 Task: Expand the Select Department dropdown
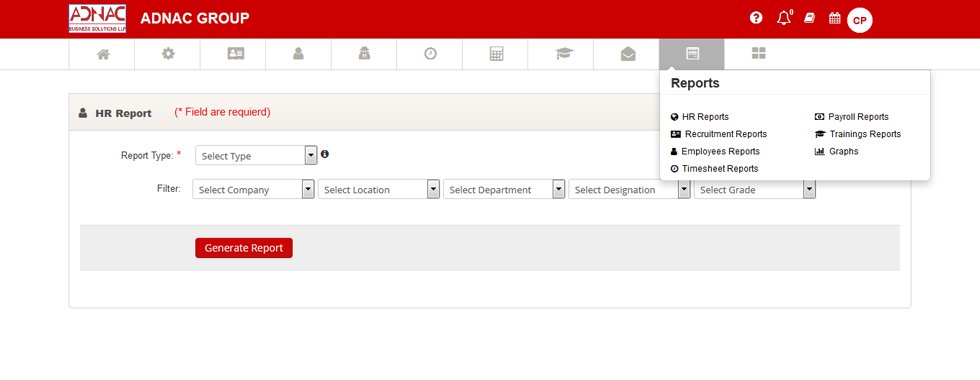click(x=504, y=189)
